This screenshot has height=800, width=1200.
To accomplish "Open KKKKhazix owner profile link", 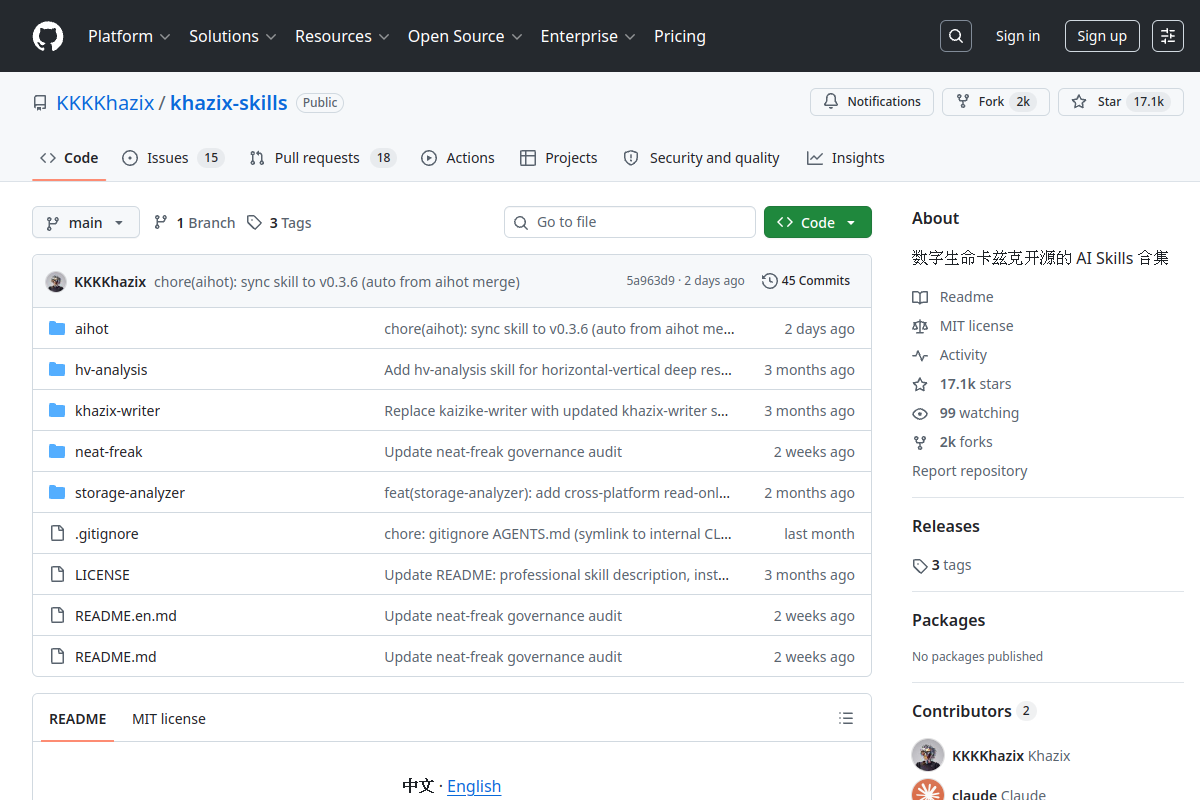I will tap(105, 102).
